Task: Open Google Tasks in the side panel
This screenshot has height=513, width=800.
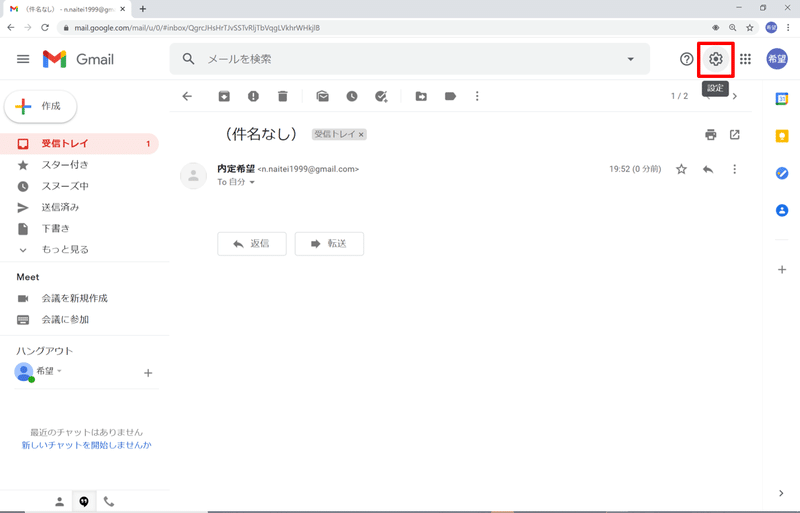Action: (x=782, y=174)
